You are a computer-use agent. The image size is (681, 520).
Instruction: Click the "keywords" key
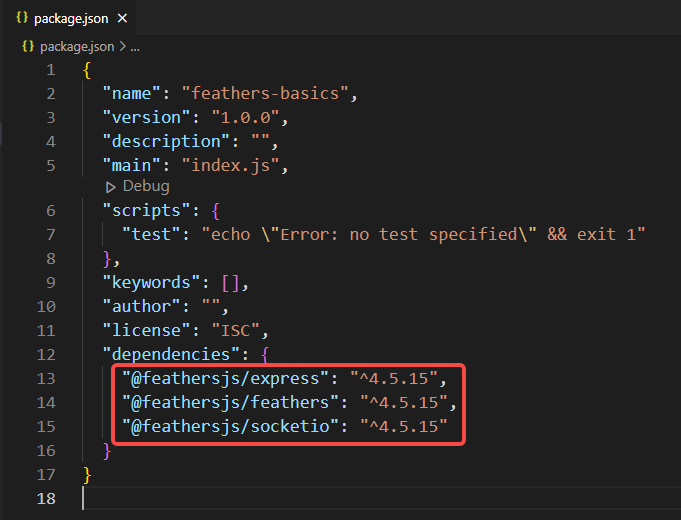(x=151, y=283)
